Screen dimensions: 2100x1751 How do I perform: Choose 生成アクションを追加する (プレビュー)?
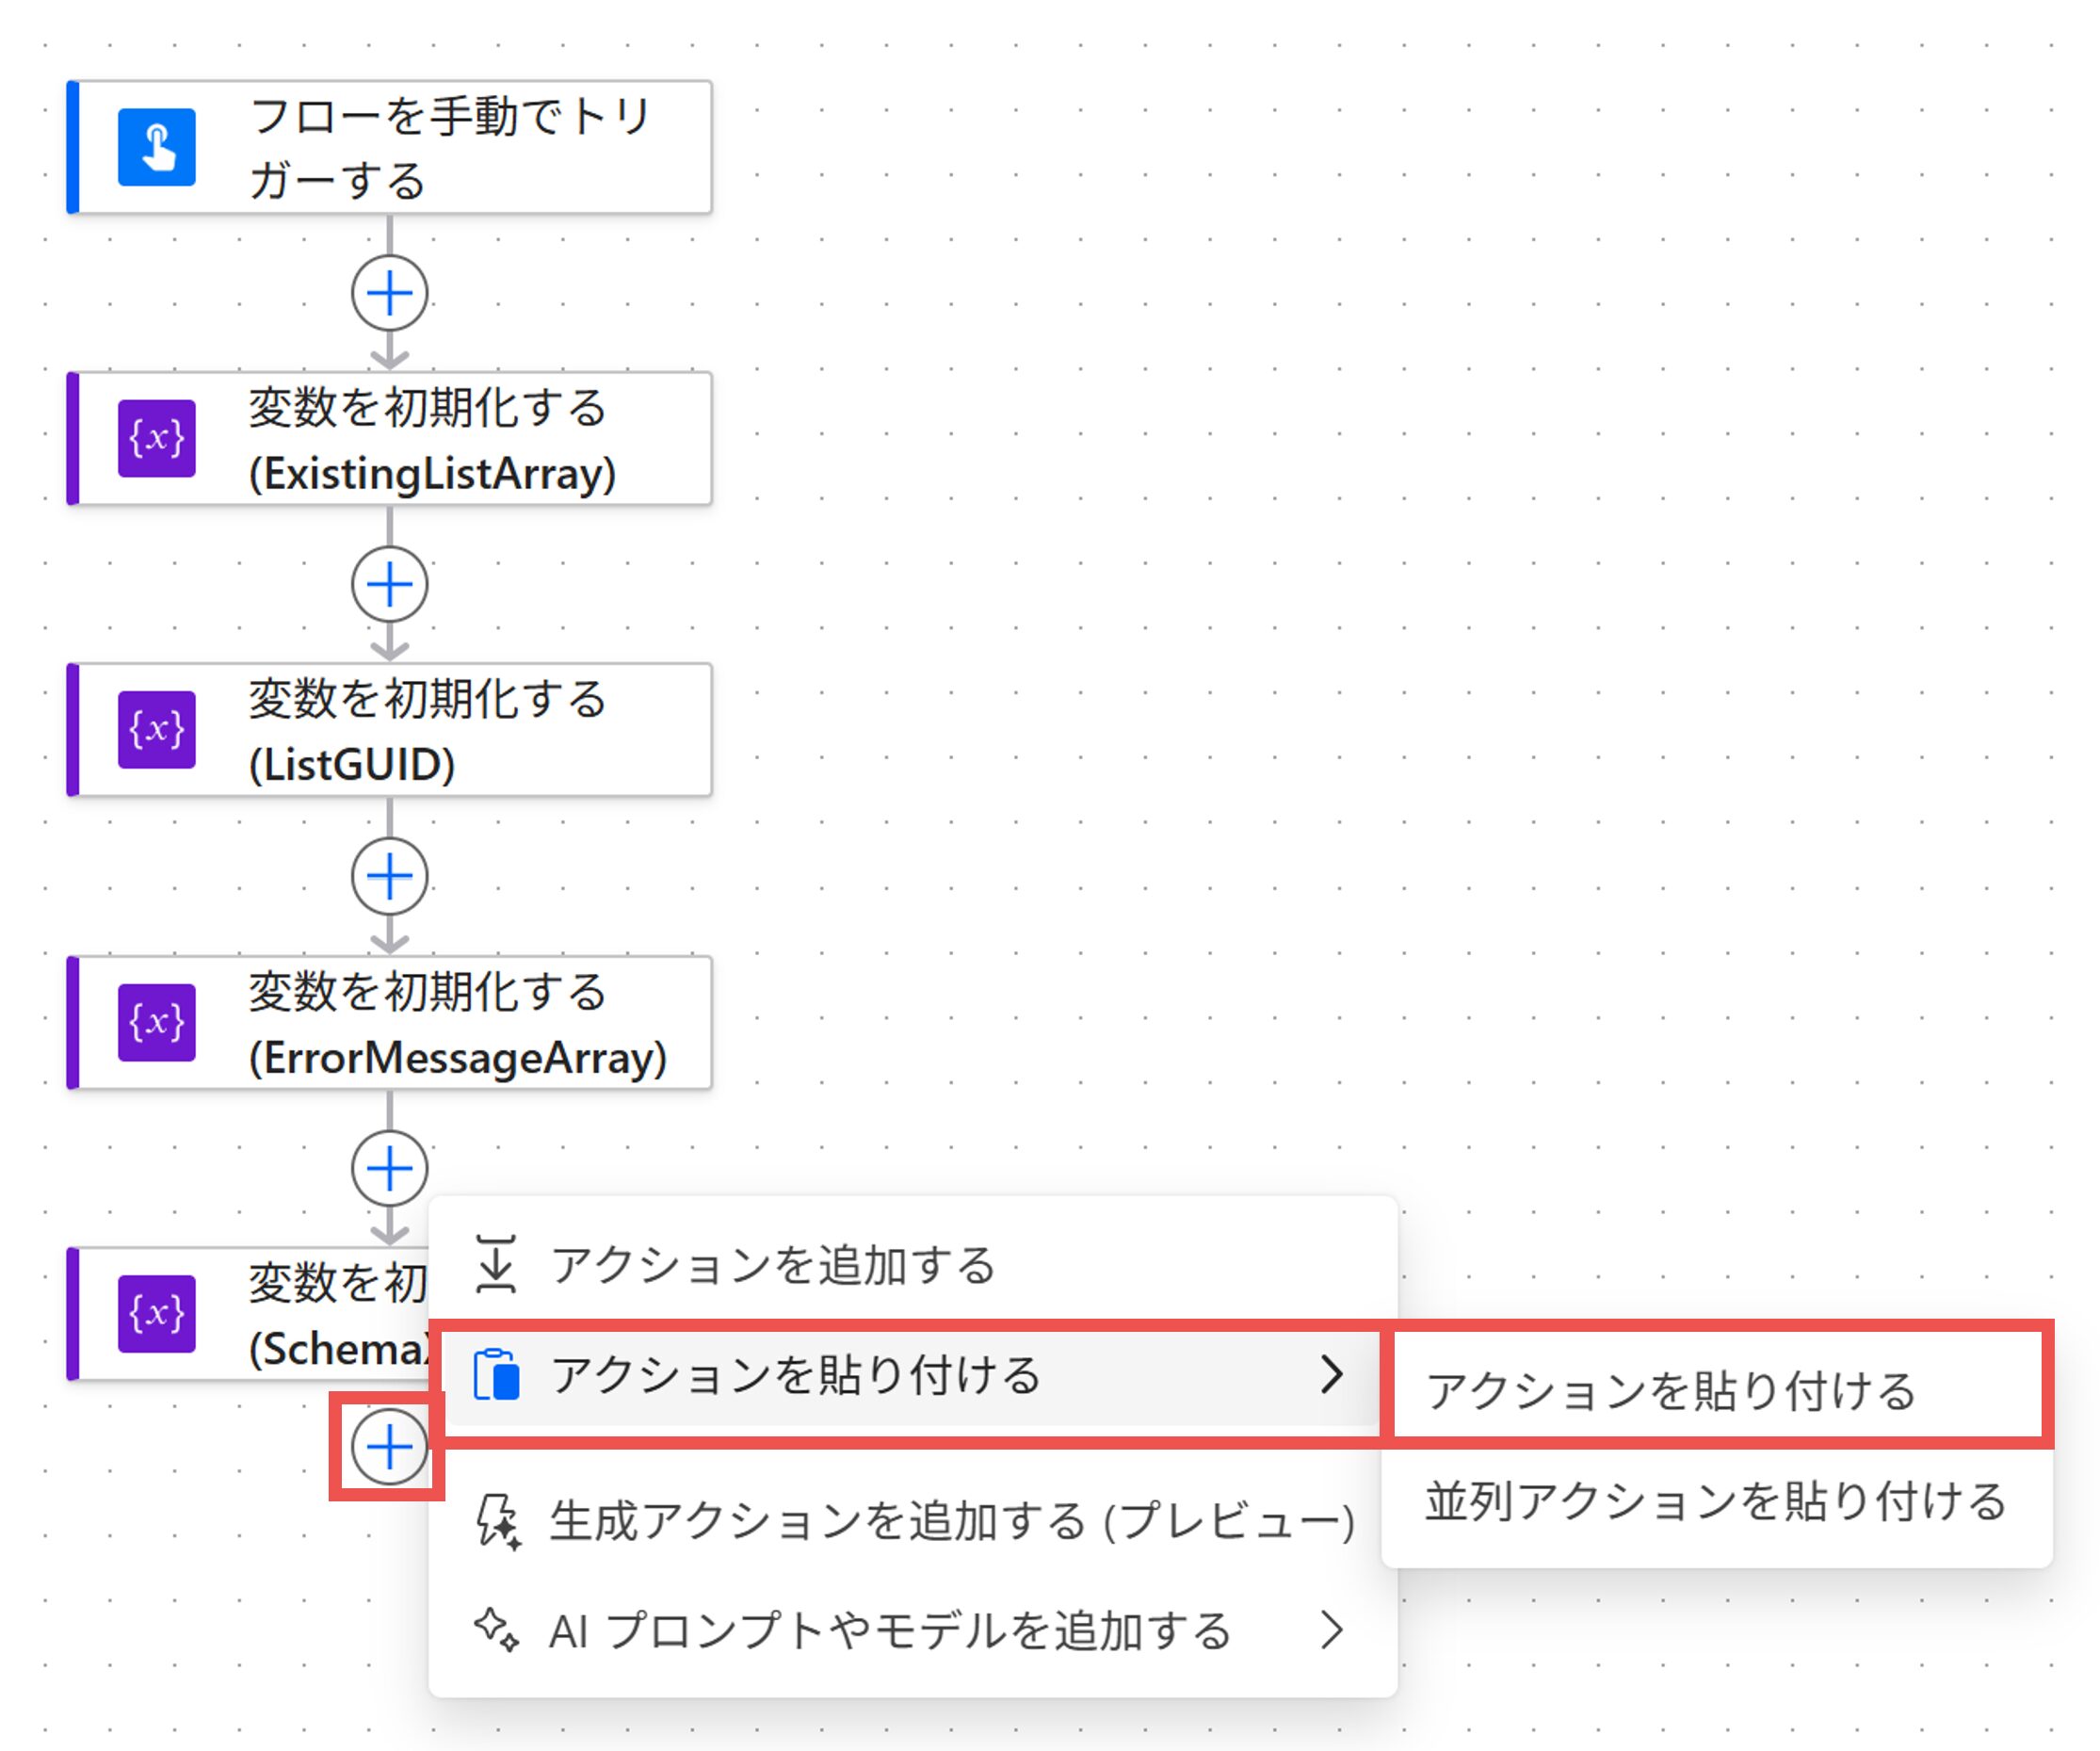[912, 1521]
